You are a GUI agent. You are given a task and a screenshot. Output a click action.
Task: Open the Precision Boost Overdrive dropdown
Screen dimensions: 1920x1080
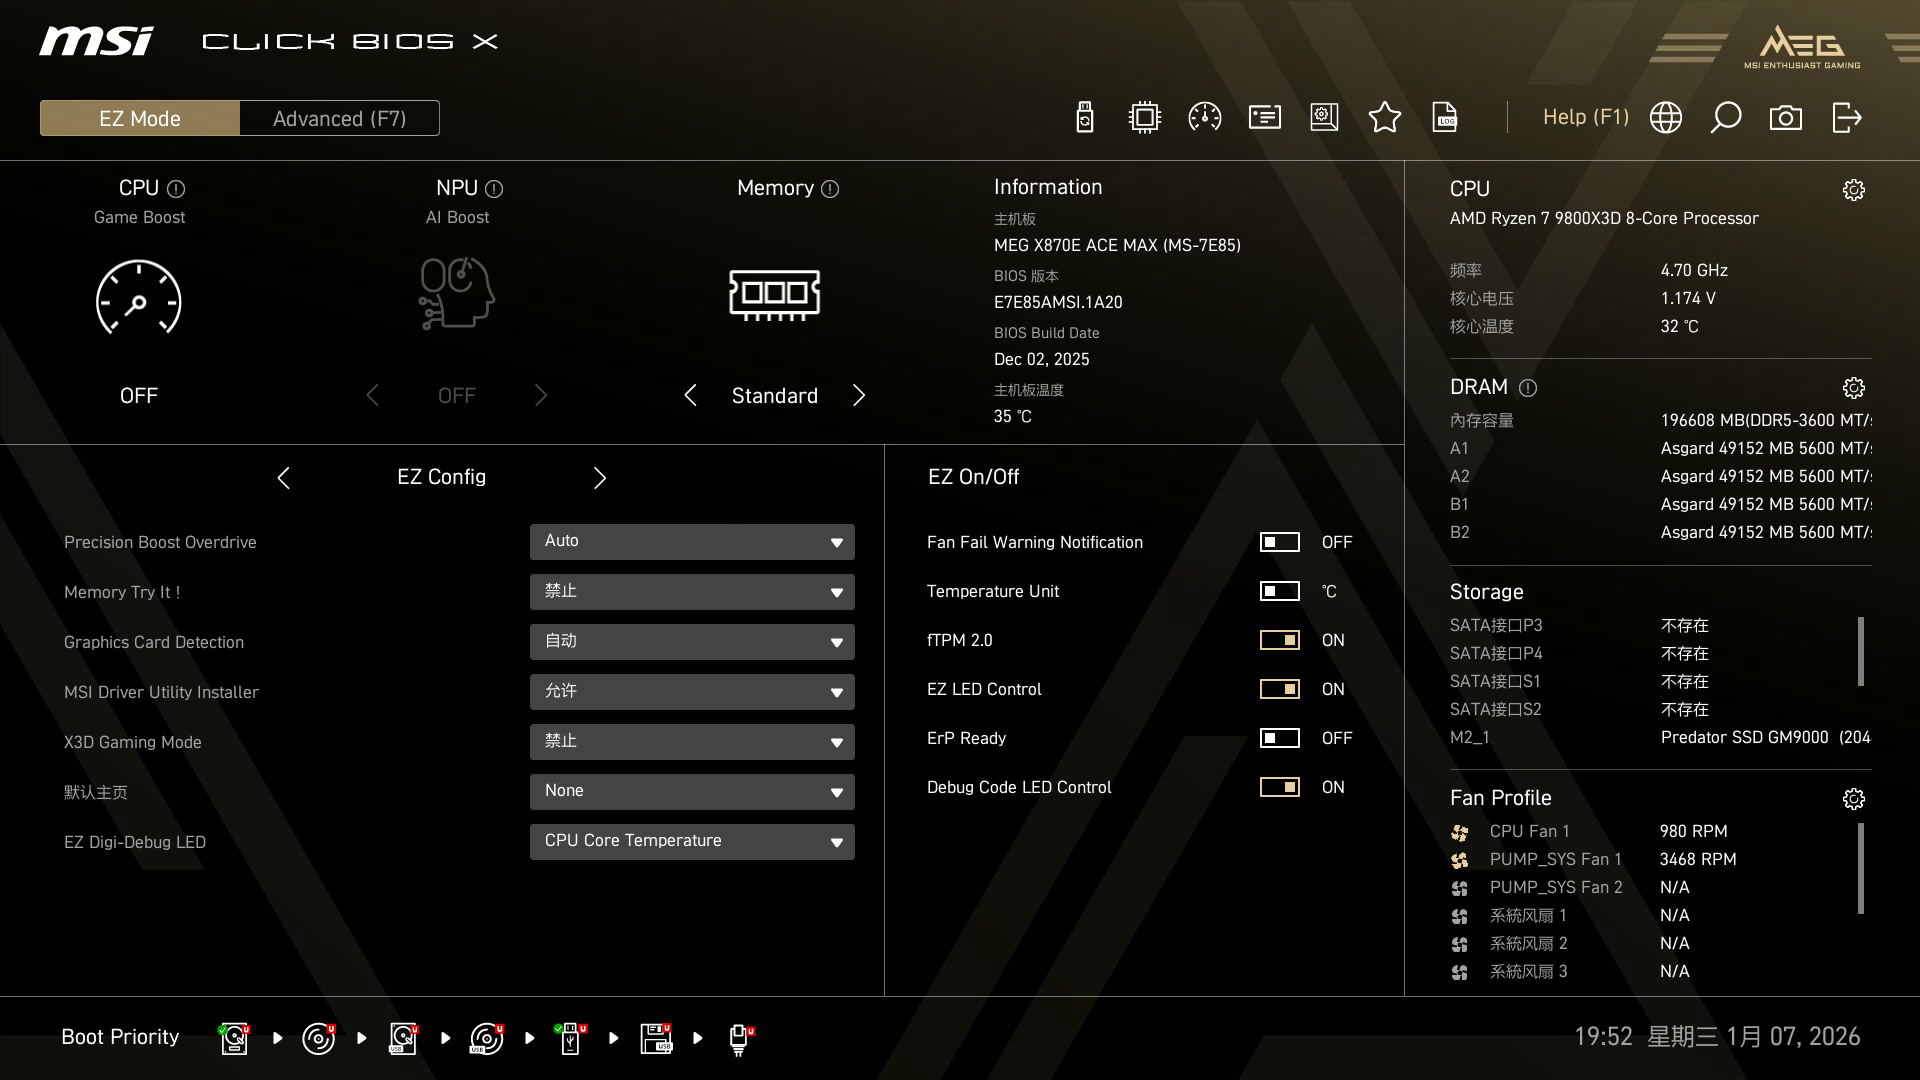(x=692, y=542)
